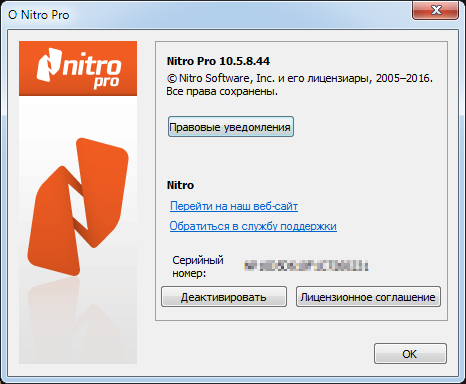Screen dimensions: 466x384
Task: Click the О Nitro Pro title bar text
Action: tap(39, 15)
